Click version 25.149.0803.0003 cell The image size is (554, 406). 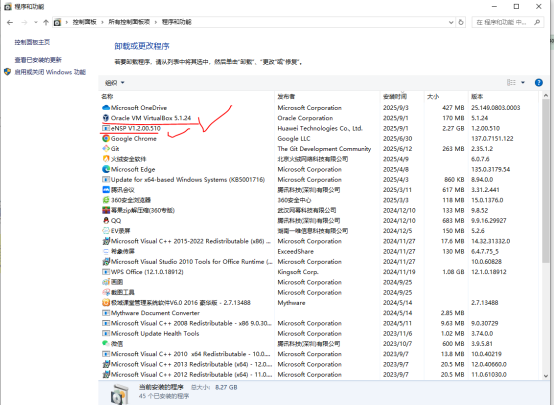point(495,107)
